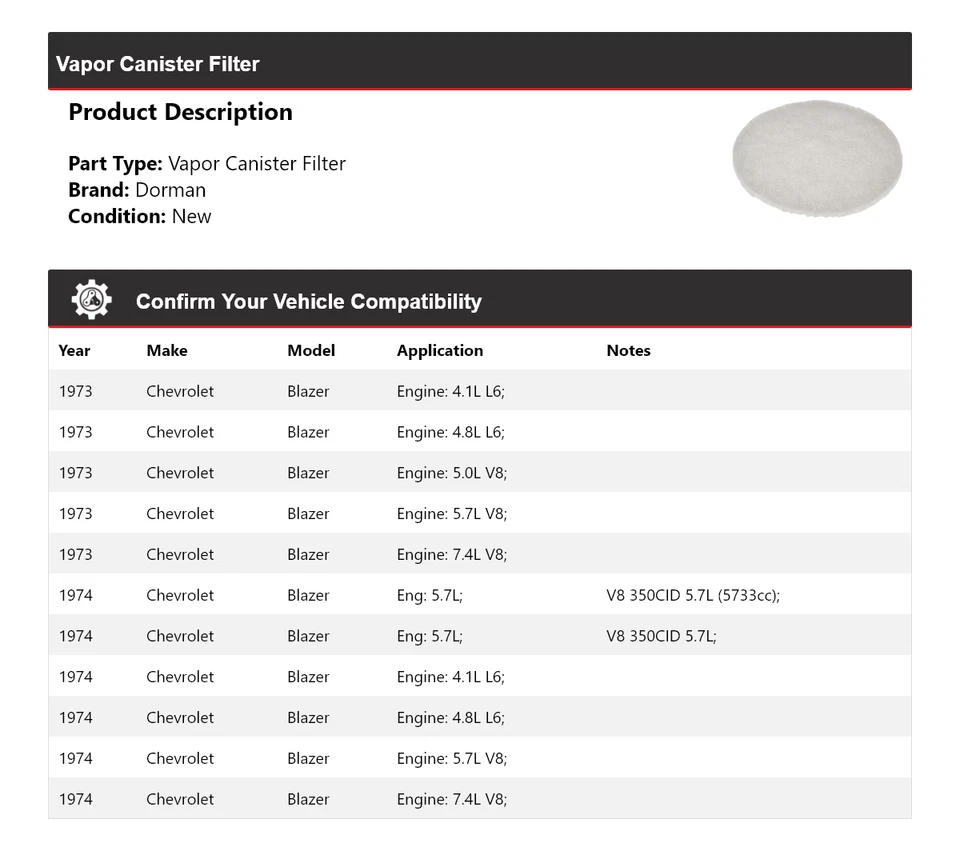
Task: Choose the 1973 Blazer 5.0L V8 row
Action: (480, 473)
